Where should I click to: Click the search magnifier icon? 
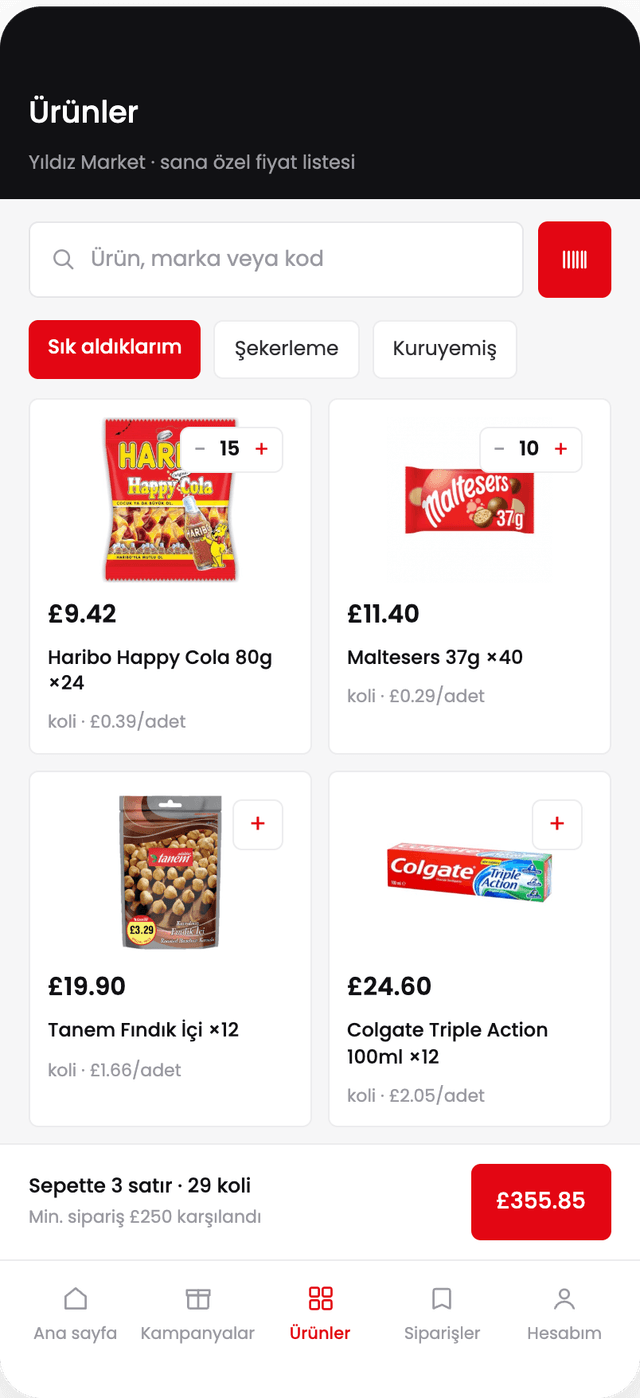pyautogui.click(x=63, y=260)
